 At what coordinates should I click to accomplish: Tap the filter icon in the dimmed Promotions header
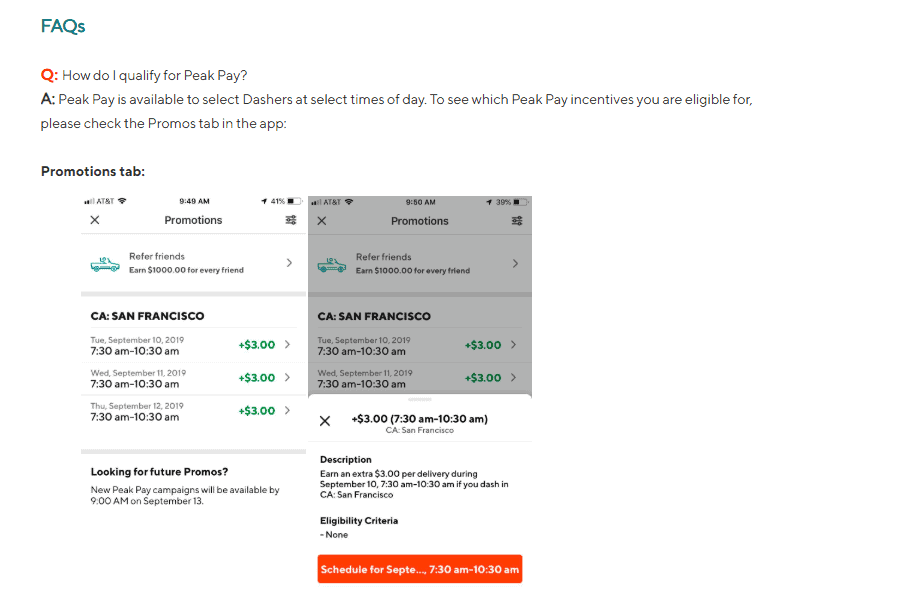coord(517,221)
